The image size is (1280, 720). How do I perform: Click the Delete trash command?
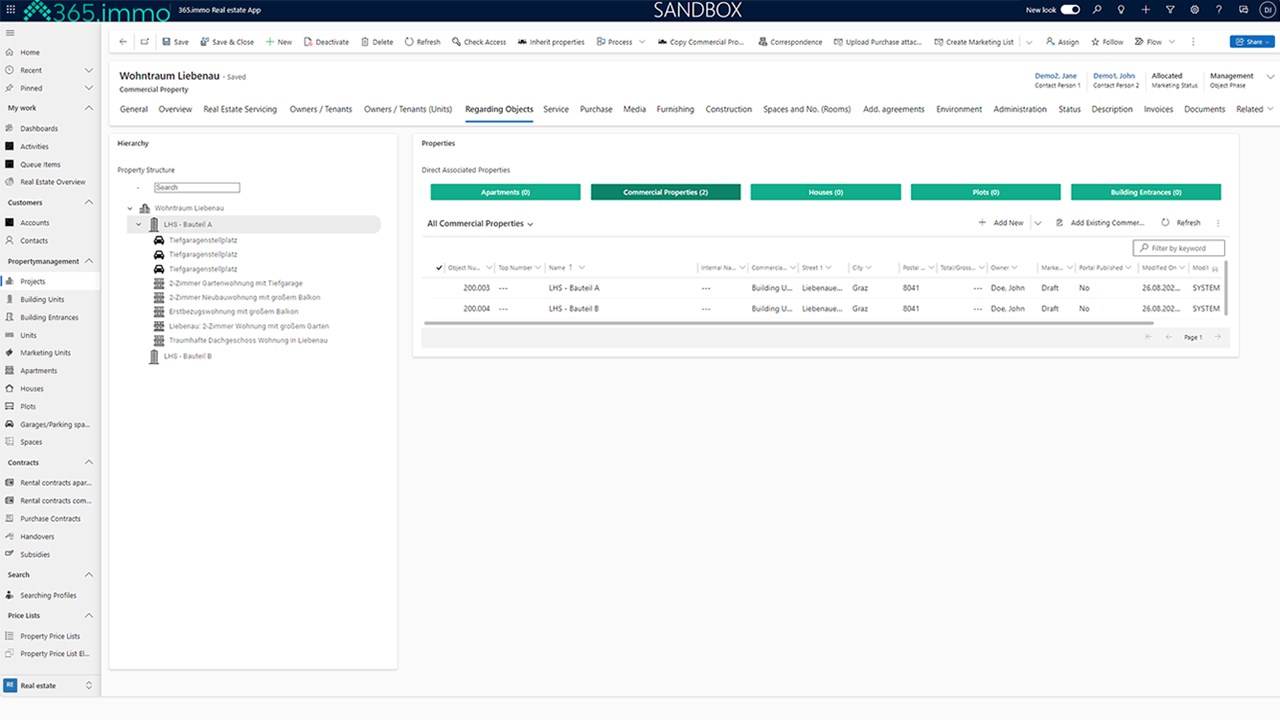[x=377, y=42]
